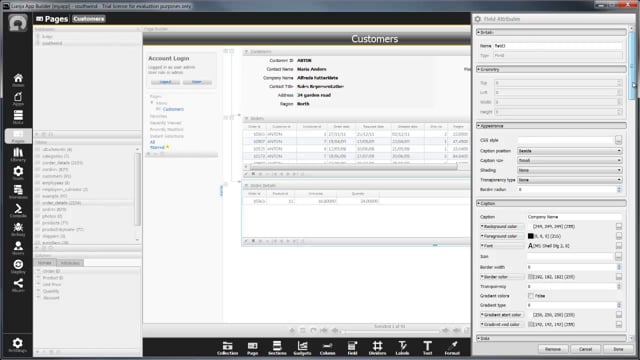This screenshot has width=640, height=360.
Task: Collapse the Geometry section header
Action: [551, 69]
